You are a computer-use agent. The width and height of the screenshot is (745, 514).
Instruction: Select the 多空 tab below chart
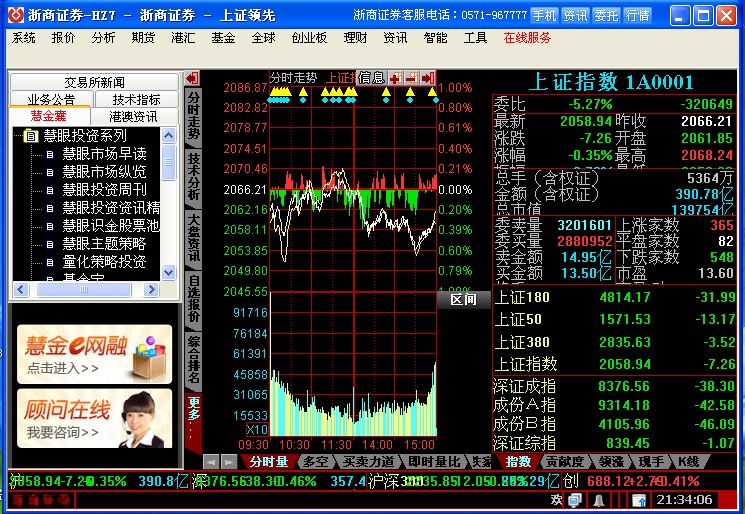(315, 462)
